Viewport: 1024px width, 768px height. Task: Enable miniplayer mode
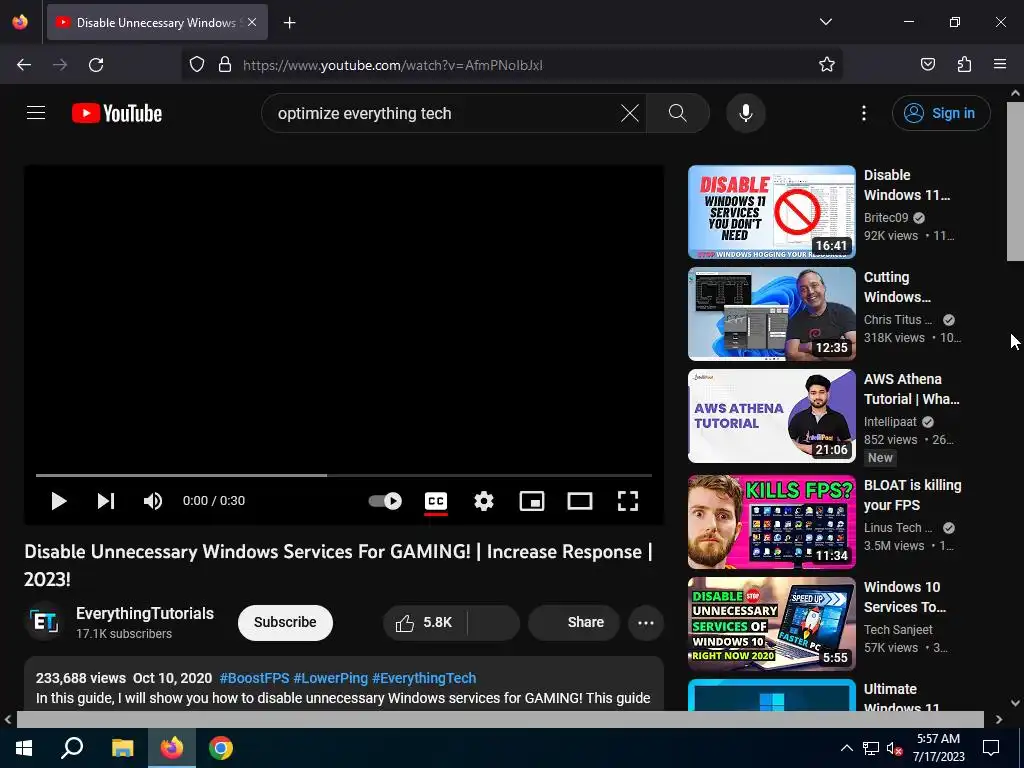point(532,501)
